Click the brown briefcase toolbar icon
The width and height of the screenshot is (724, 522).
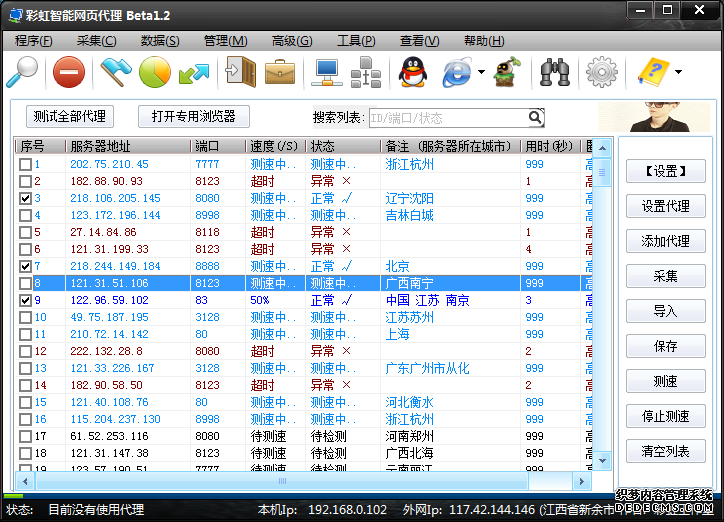pos(280,72)
